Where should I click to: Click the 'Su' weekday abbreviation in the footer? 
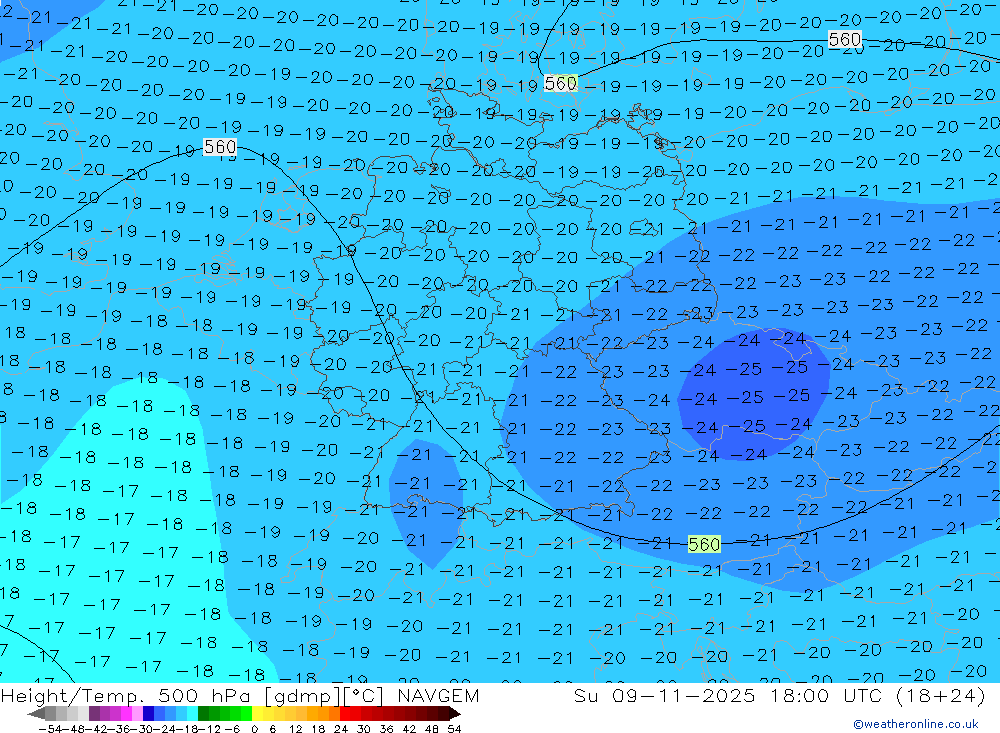pos(585,695)
